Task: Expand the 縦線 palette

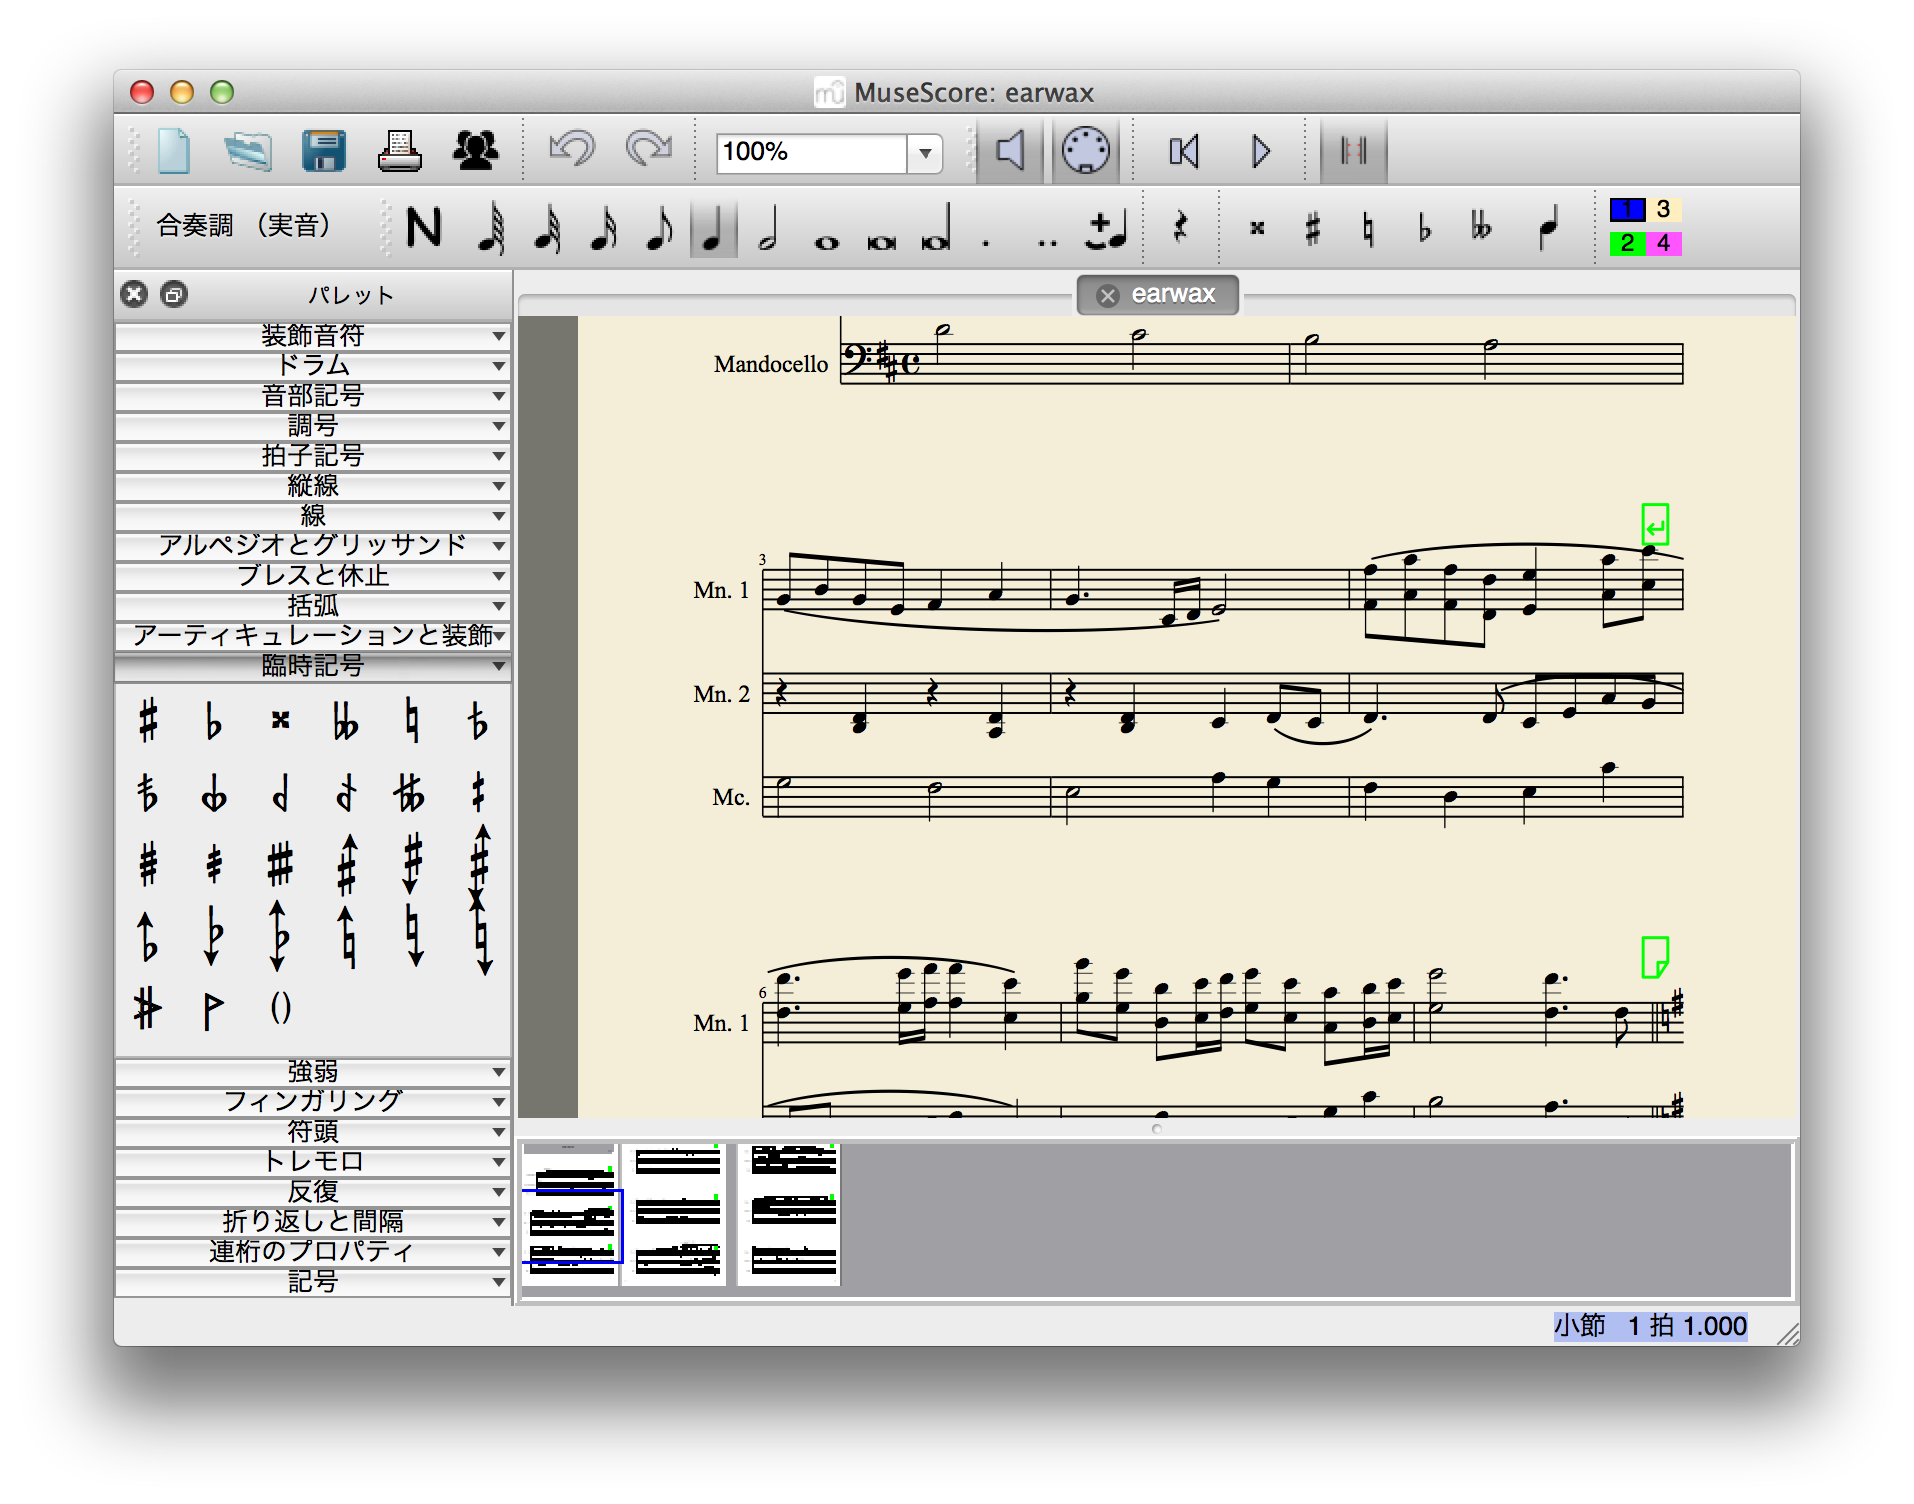Action: (x=312, y=486)
